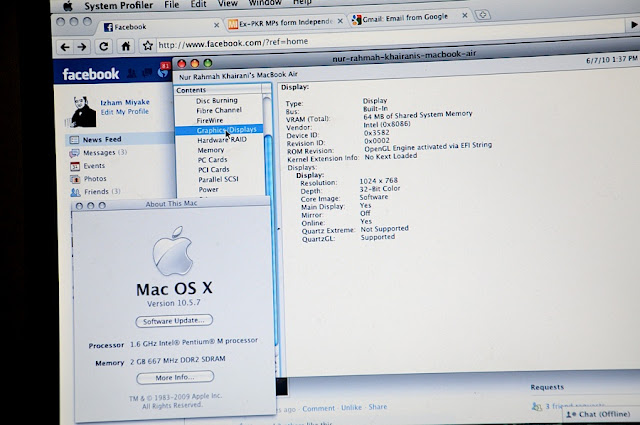640x425 pixels.
Task: Click the browser back arrow
Action: coord(65,47)
